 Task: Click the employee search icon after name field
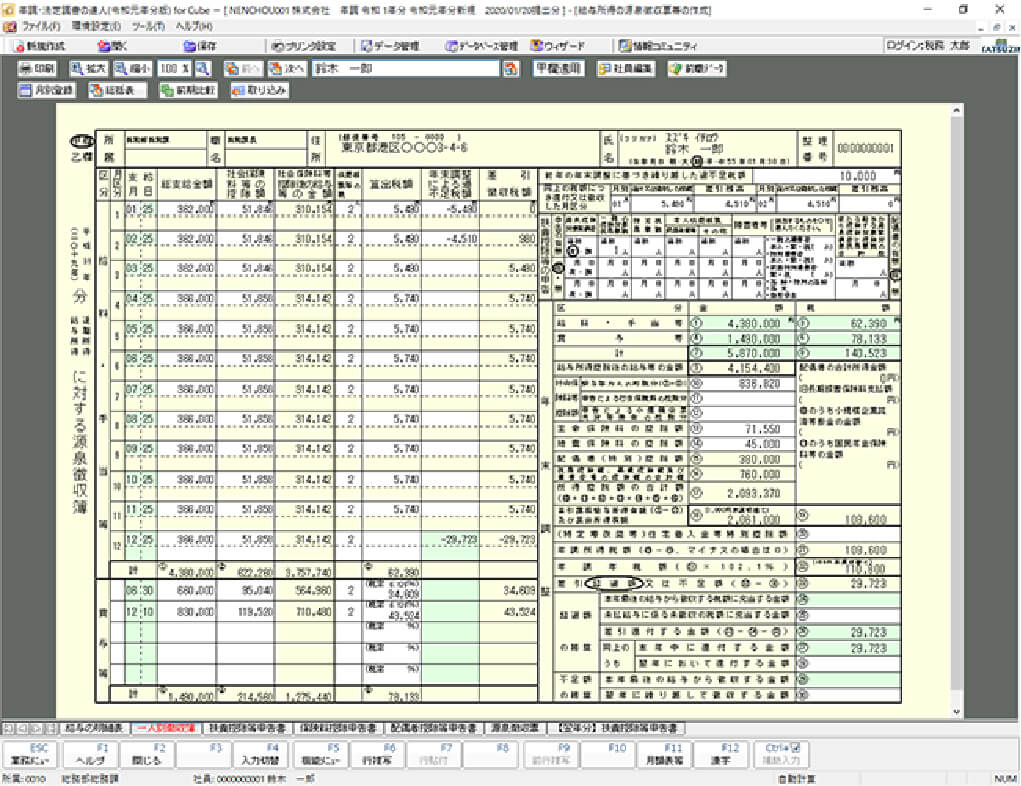(511, 68)
